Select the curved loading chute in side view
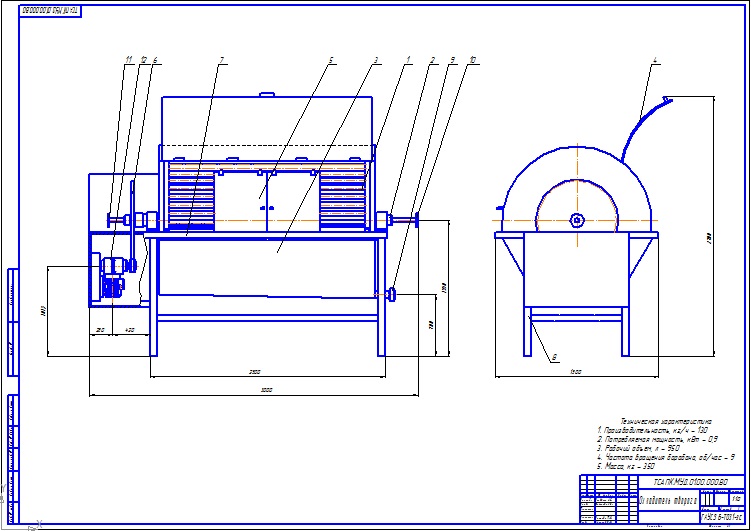Viewport: 751px width, 531px height. (x=646, y=129)
